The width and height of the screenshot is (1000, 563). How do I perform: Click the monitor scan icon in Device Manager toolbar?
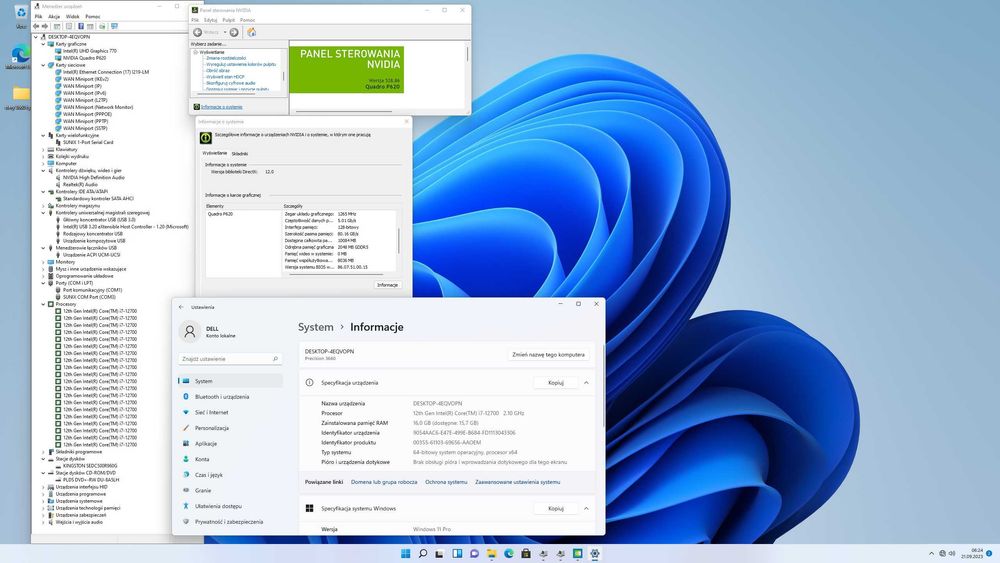(114, 26)
